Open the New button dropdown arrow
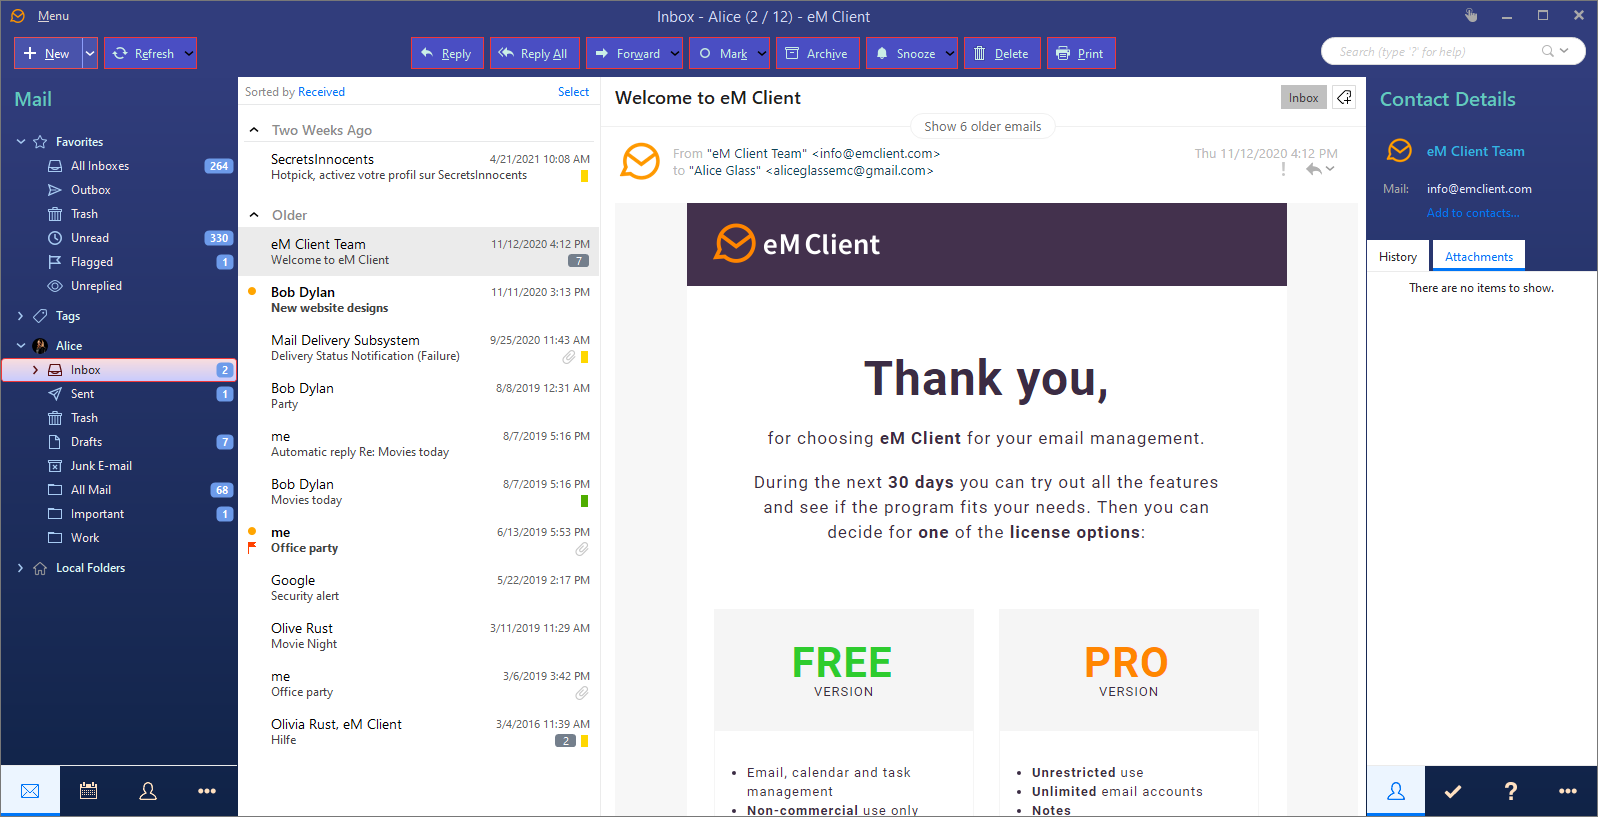This screenshot has width=1598, height=817. tap(90, 54)
